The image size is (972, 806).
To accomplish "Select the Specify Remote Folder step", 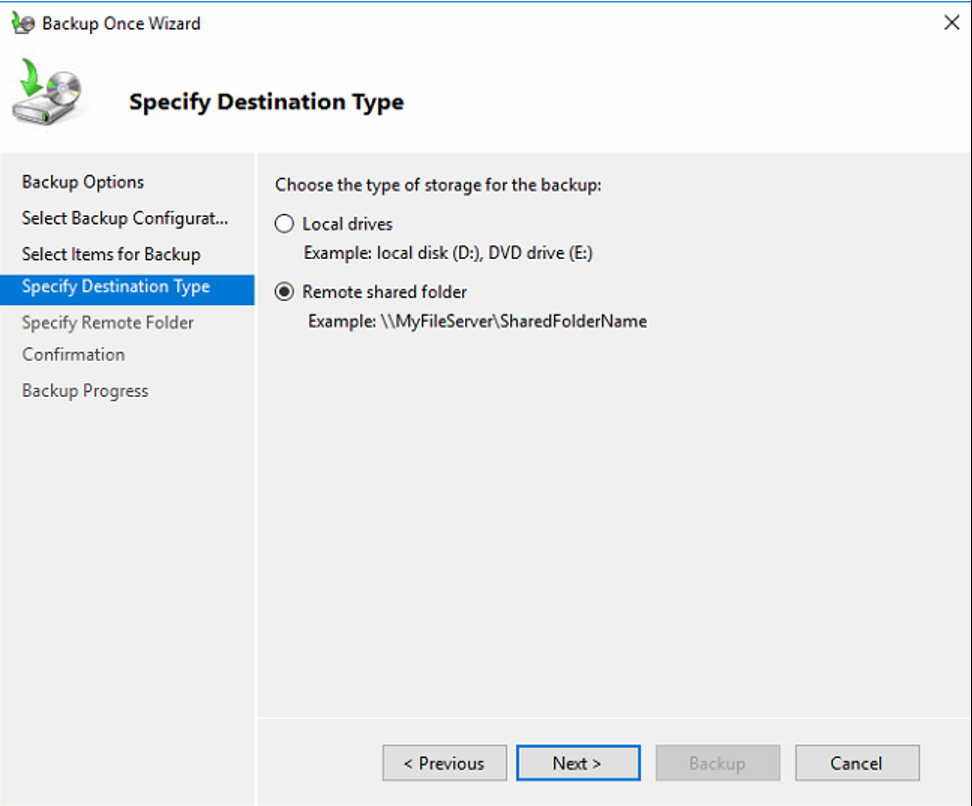I will click(108, 322).
